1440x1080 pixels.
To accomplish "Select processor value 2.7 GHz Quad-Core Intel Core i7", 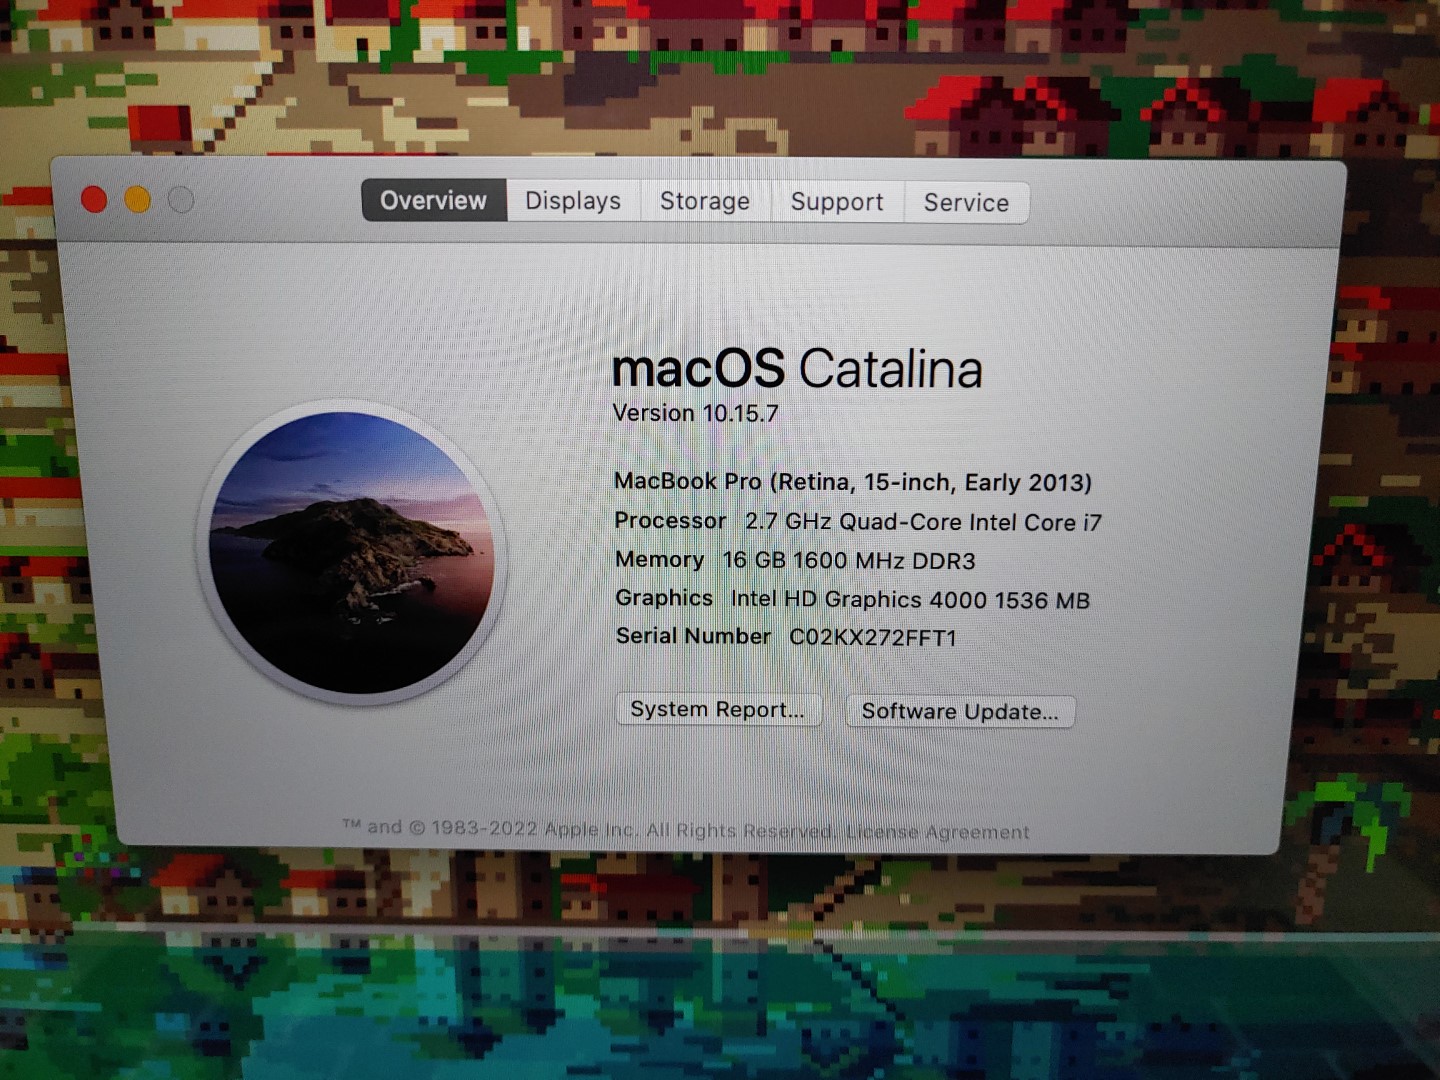I will click(923, 522).
